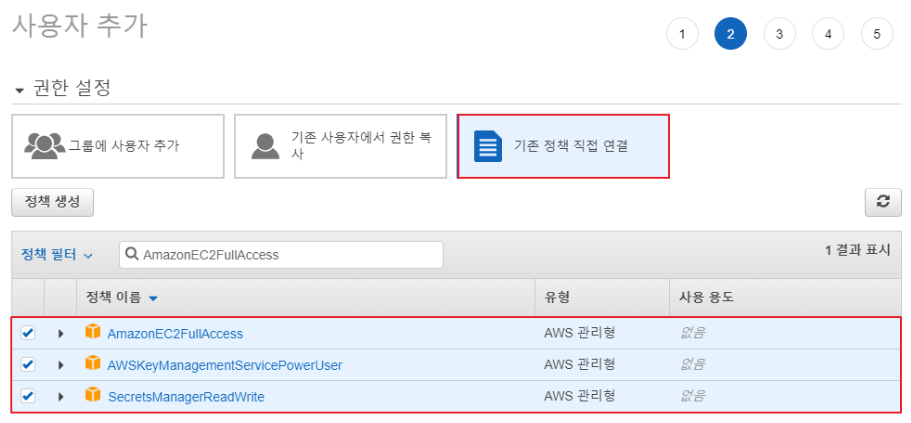Click the group people icon in 그룹에 사용자 추가

(45, 145)
